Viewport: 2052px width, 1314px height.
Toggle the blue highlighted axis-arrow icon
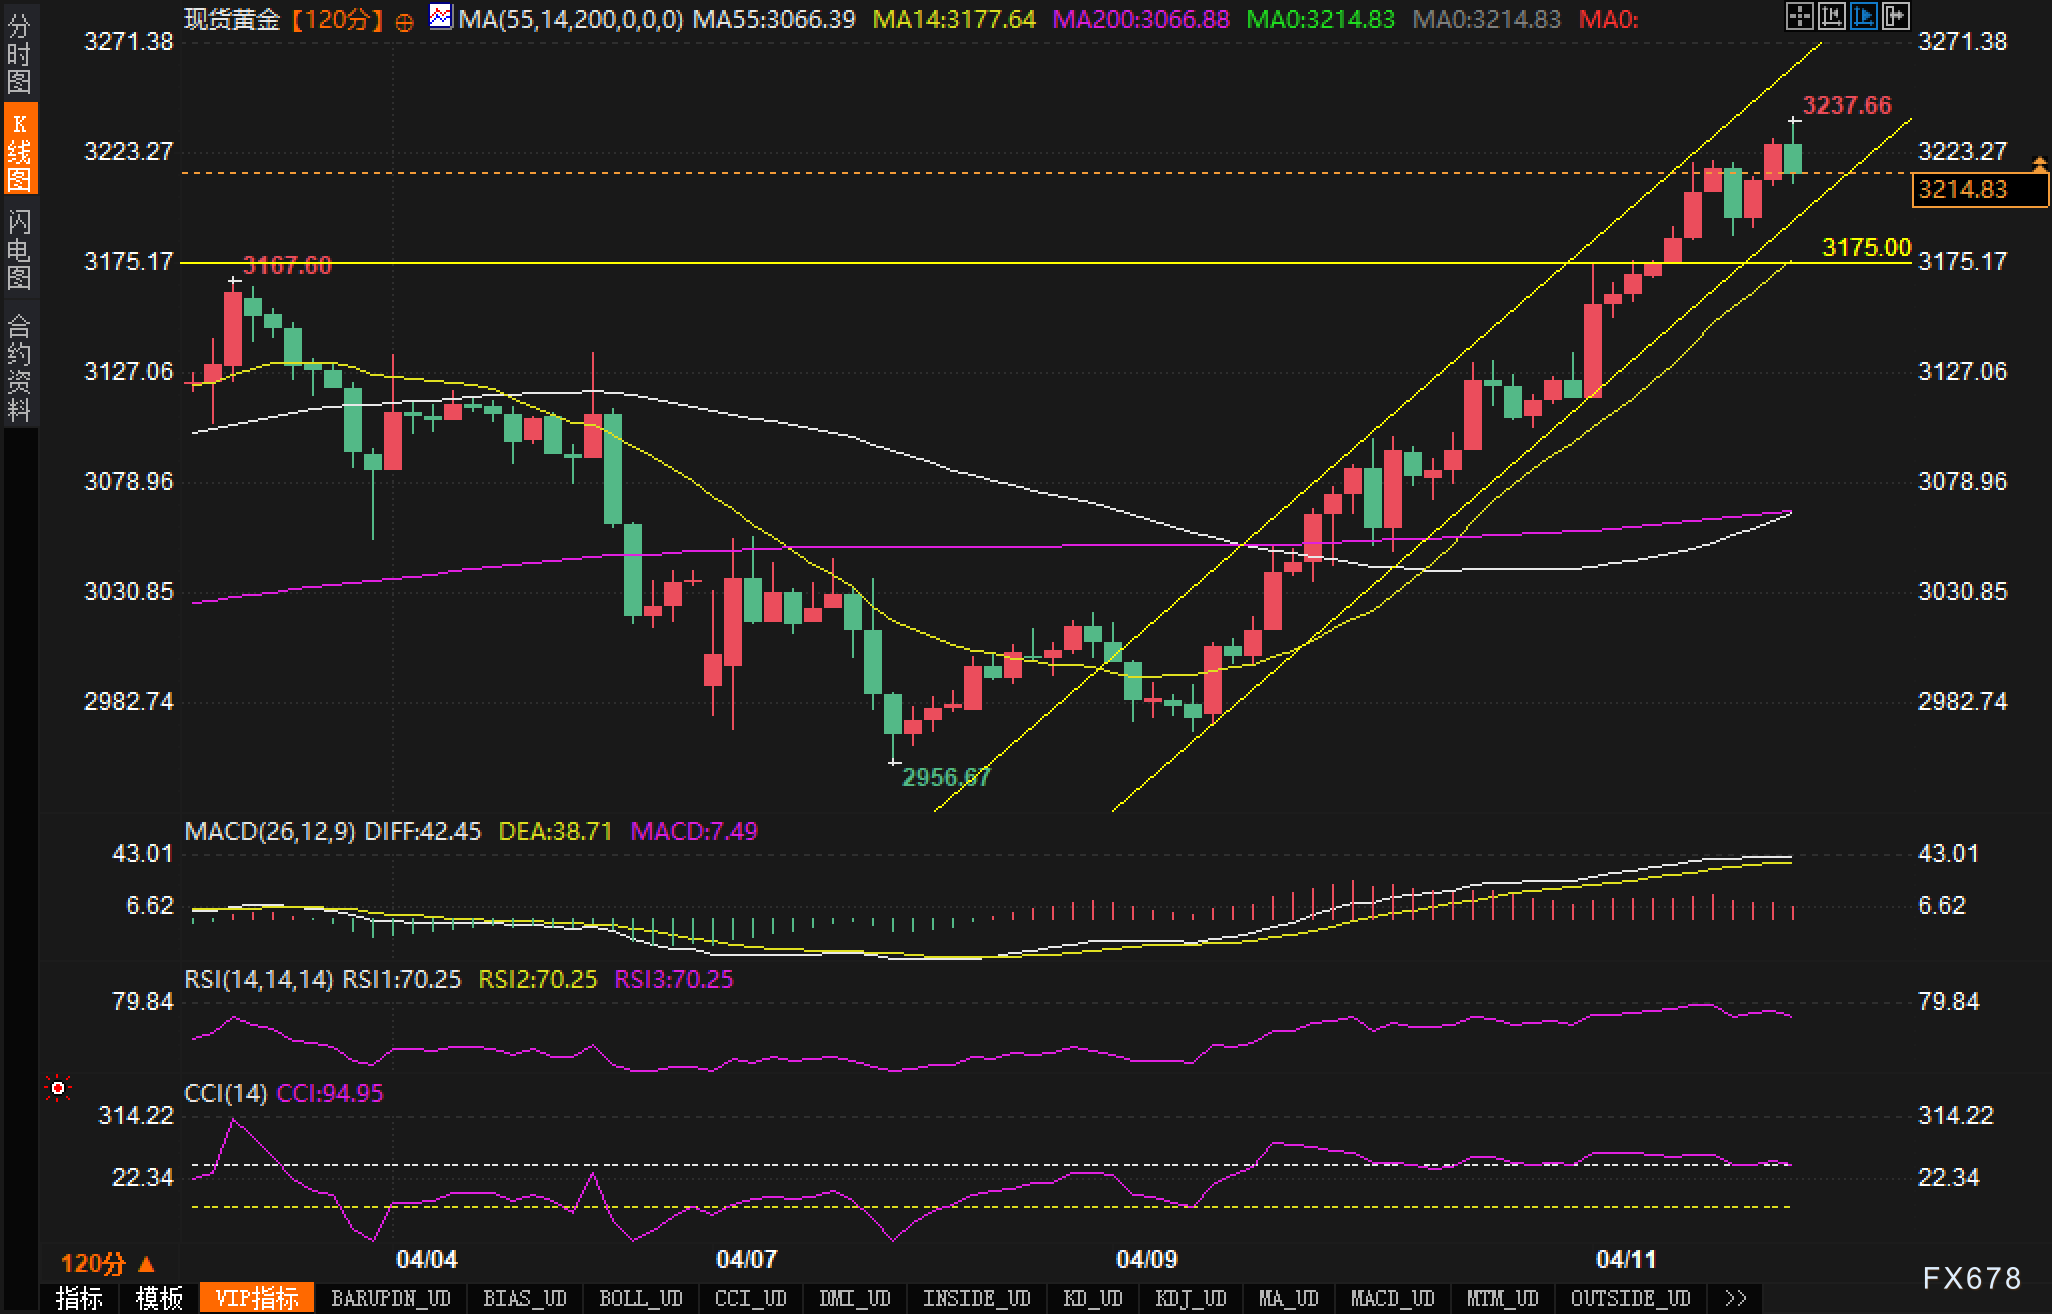click(1863, 16)
